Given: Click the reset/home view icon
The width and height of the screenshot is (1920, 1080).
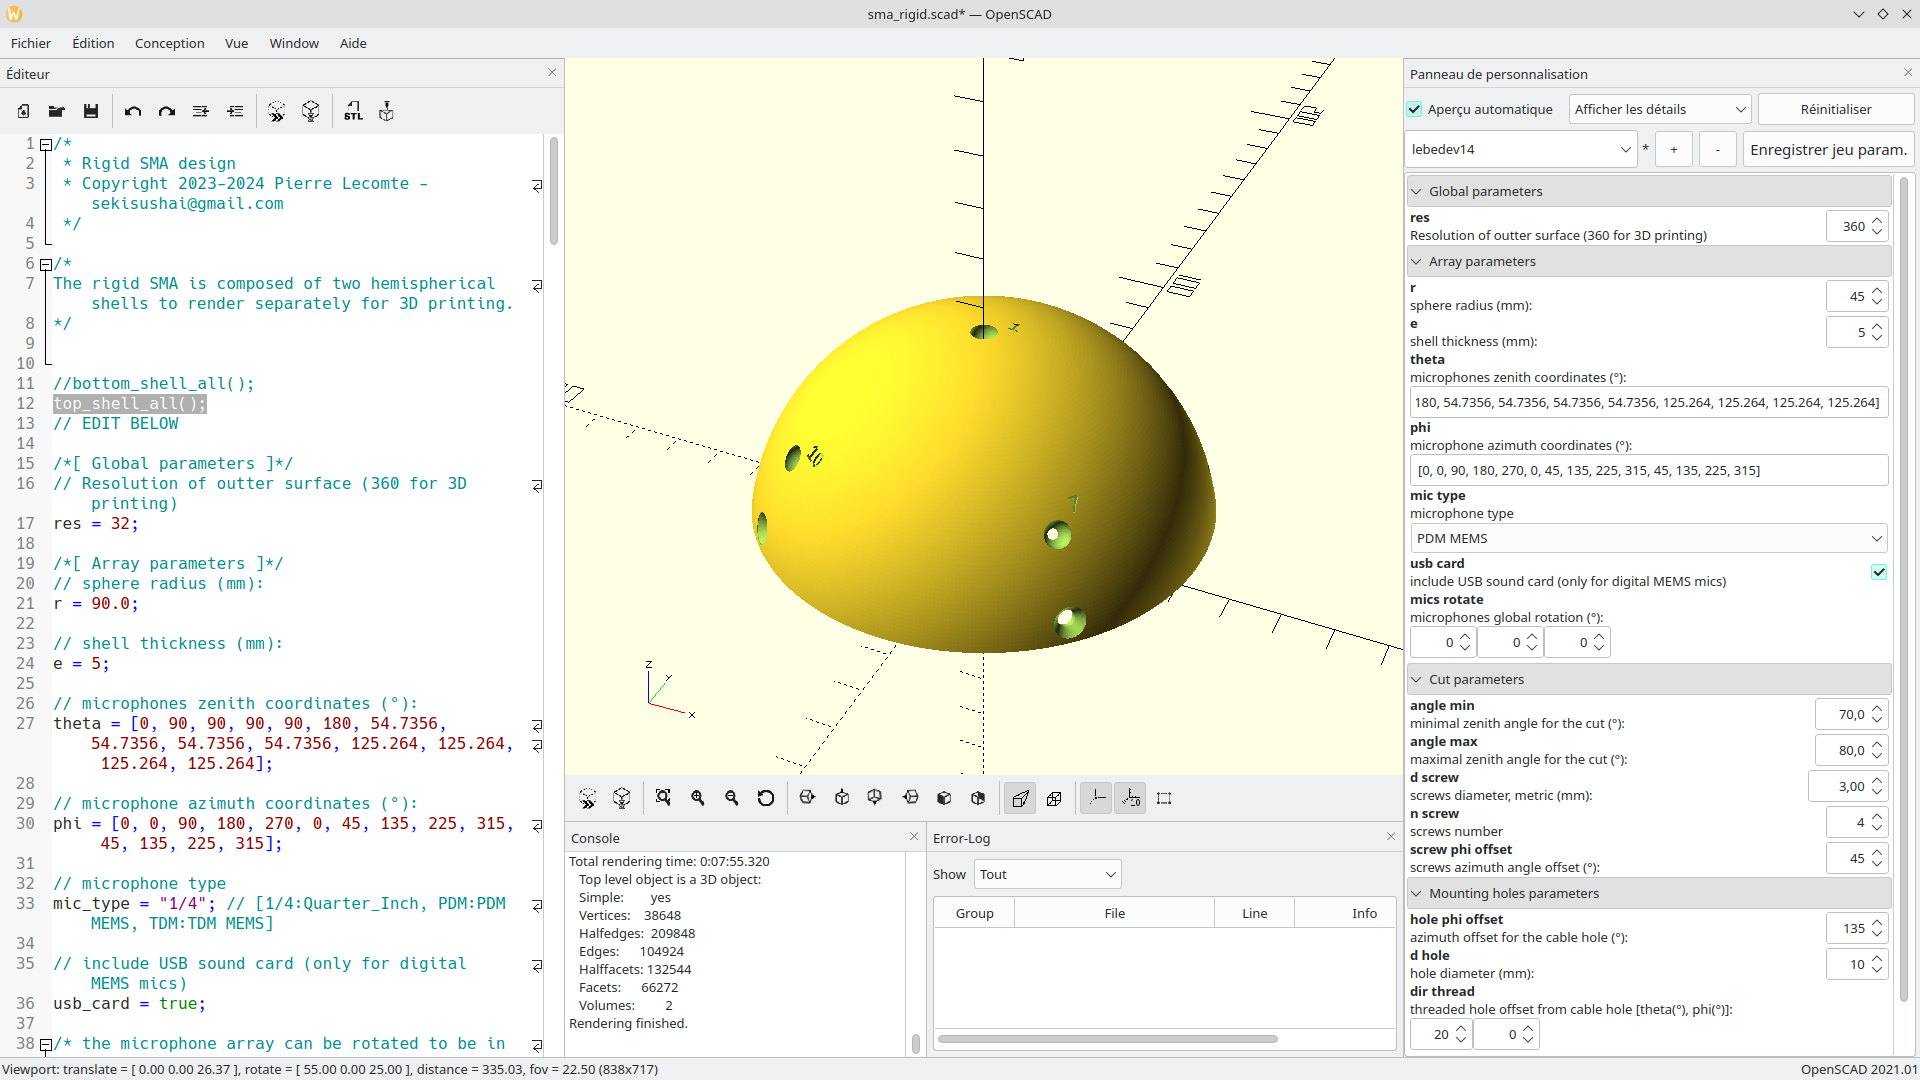Looking at the screenshot, I should pyautogui.click(x=766, y=798).
